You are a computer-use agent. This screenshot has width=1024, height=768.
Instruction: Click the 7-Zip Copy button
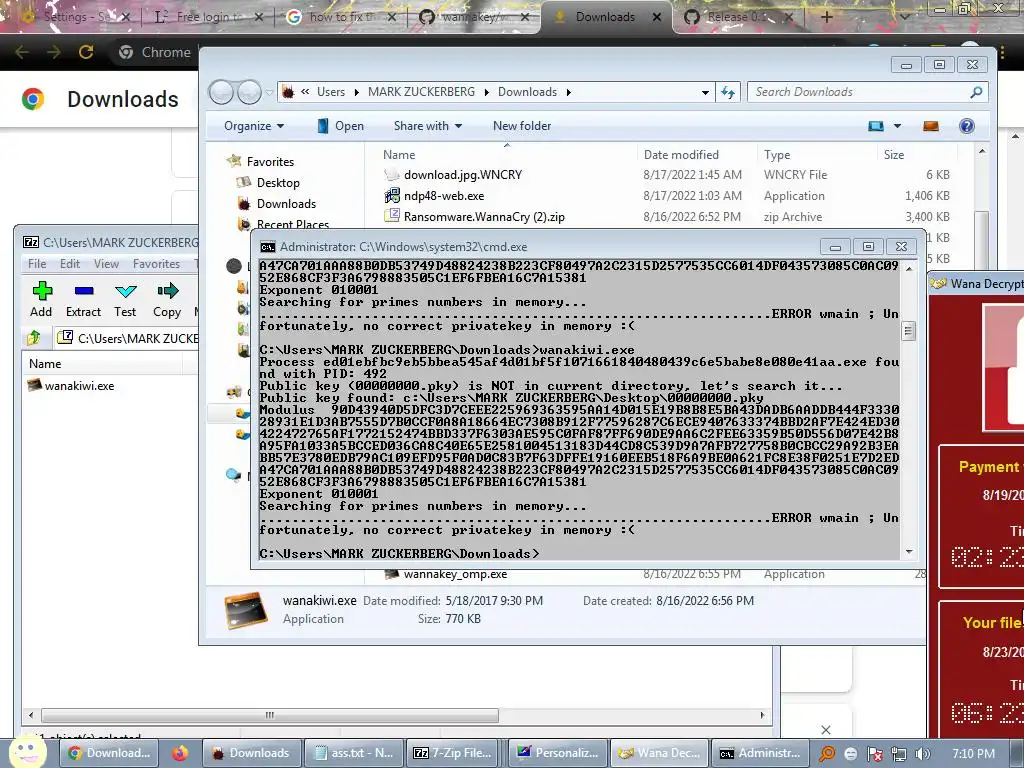point(167,299)
